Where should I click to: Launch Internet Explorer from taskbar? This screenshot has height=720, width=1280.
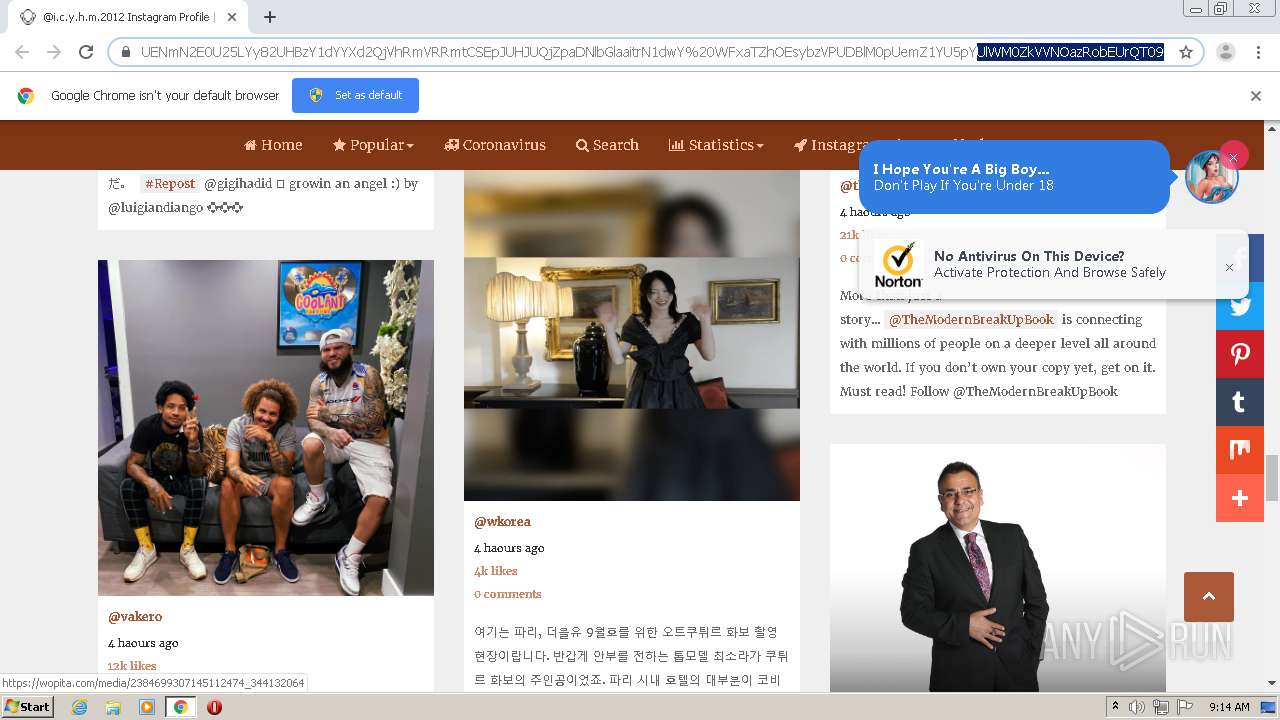pyautogui.click(x=79, y=707)
